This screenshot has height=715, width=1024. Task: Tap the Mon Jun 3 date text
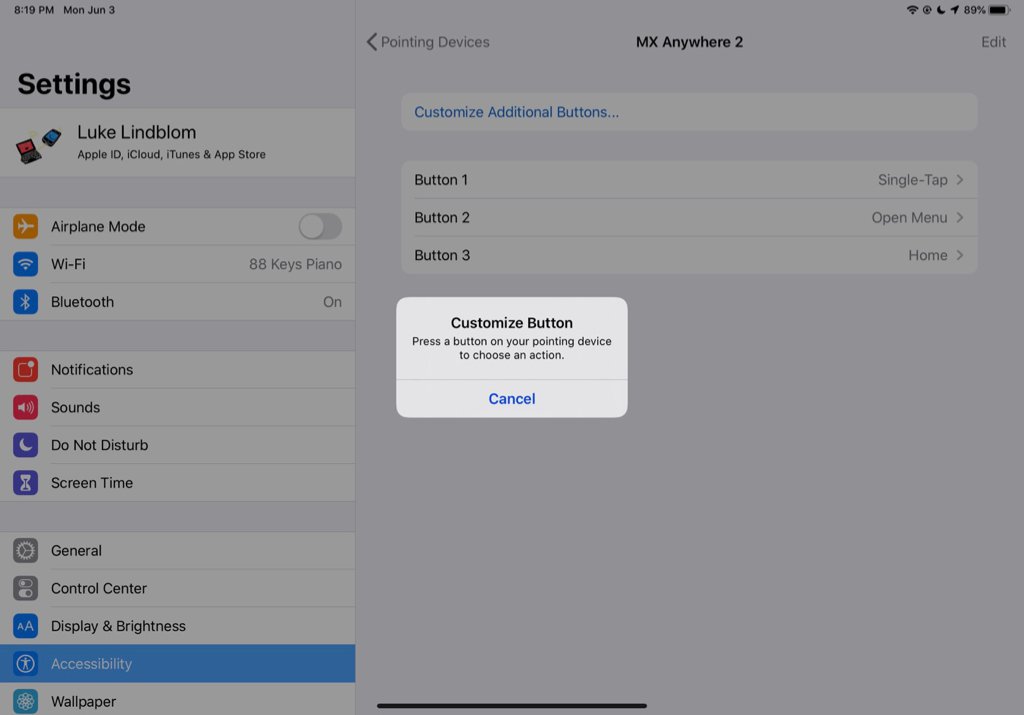(x=89, y=10)
